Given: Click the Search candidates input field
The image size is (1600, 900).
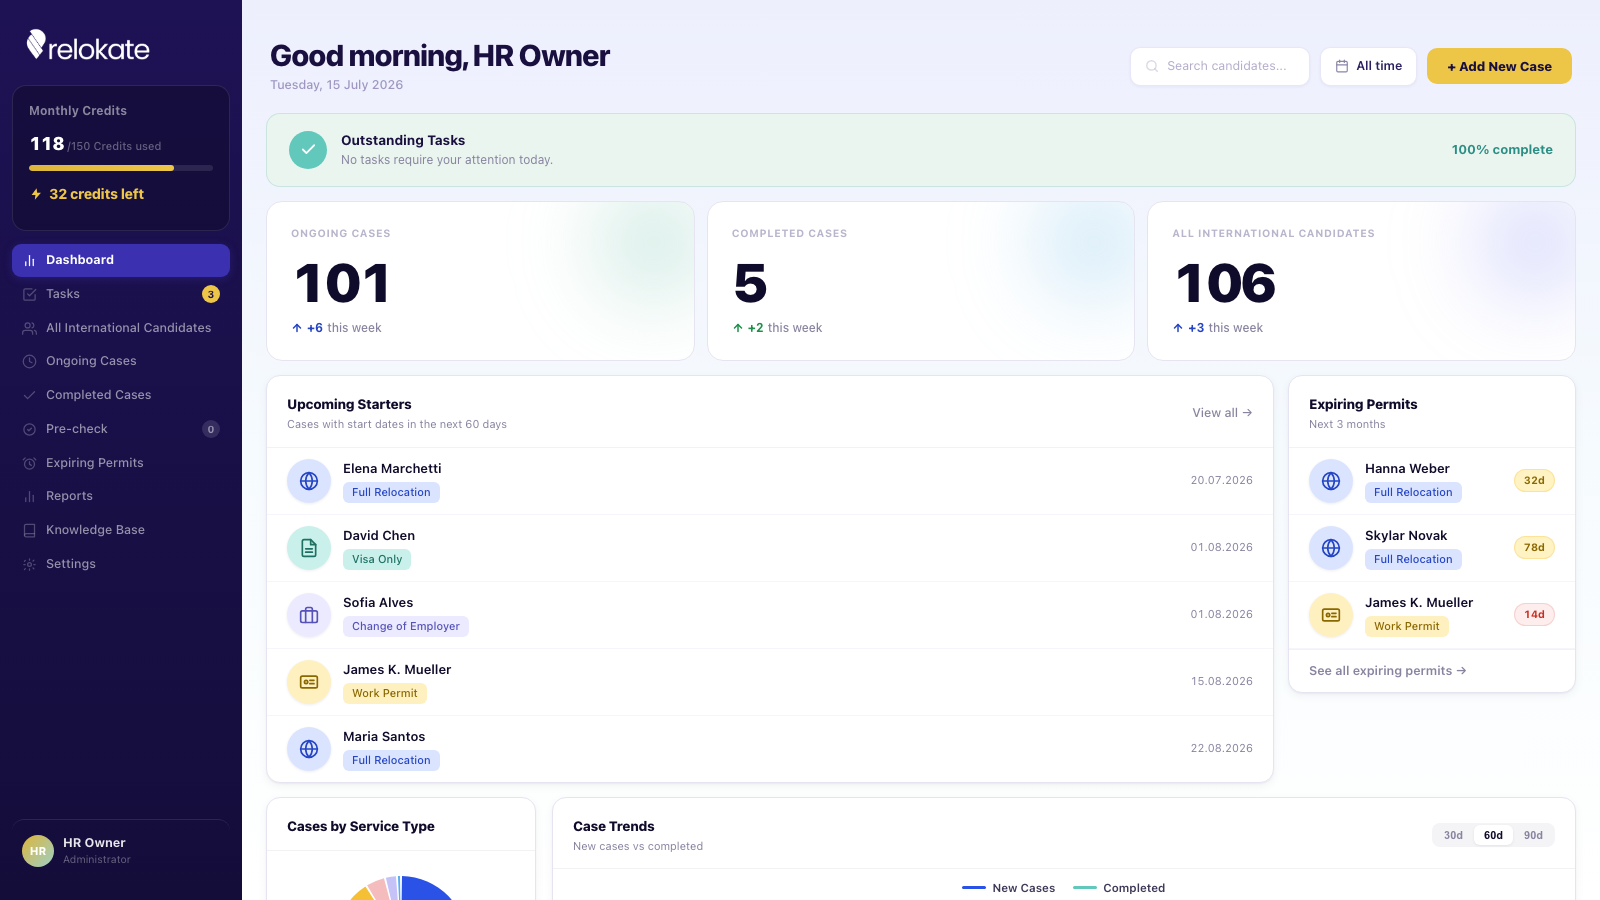Looking at the screenshot, I should pyautogui.click(x=1220, y=66).
